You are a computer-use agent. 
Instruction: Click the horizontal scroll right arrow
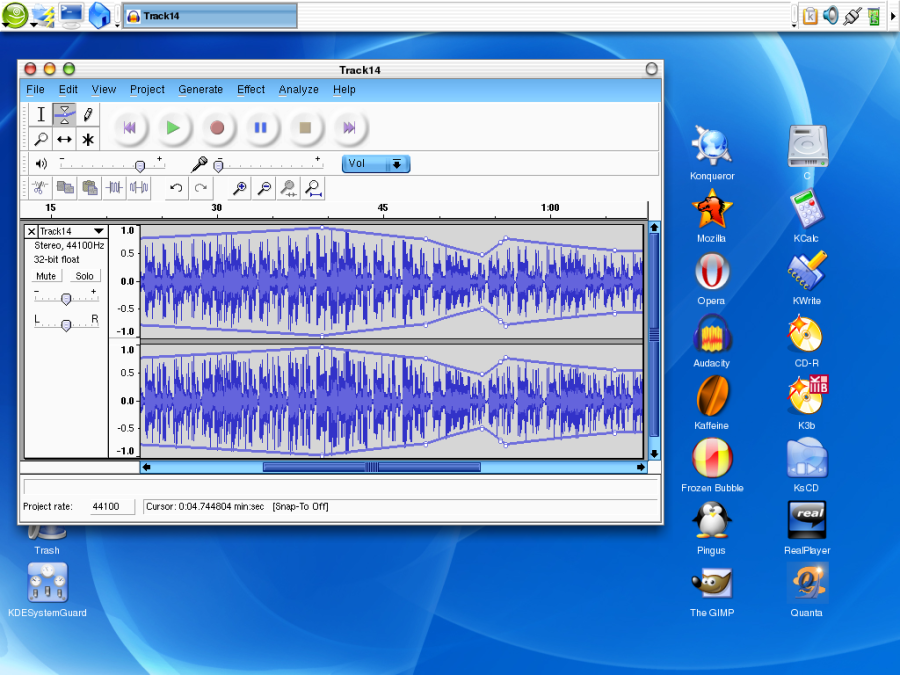click(641, 467)
